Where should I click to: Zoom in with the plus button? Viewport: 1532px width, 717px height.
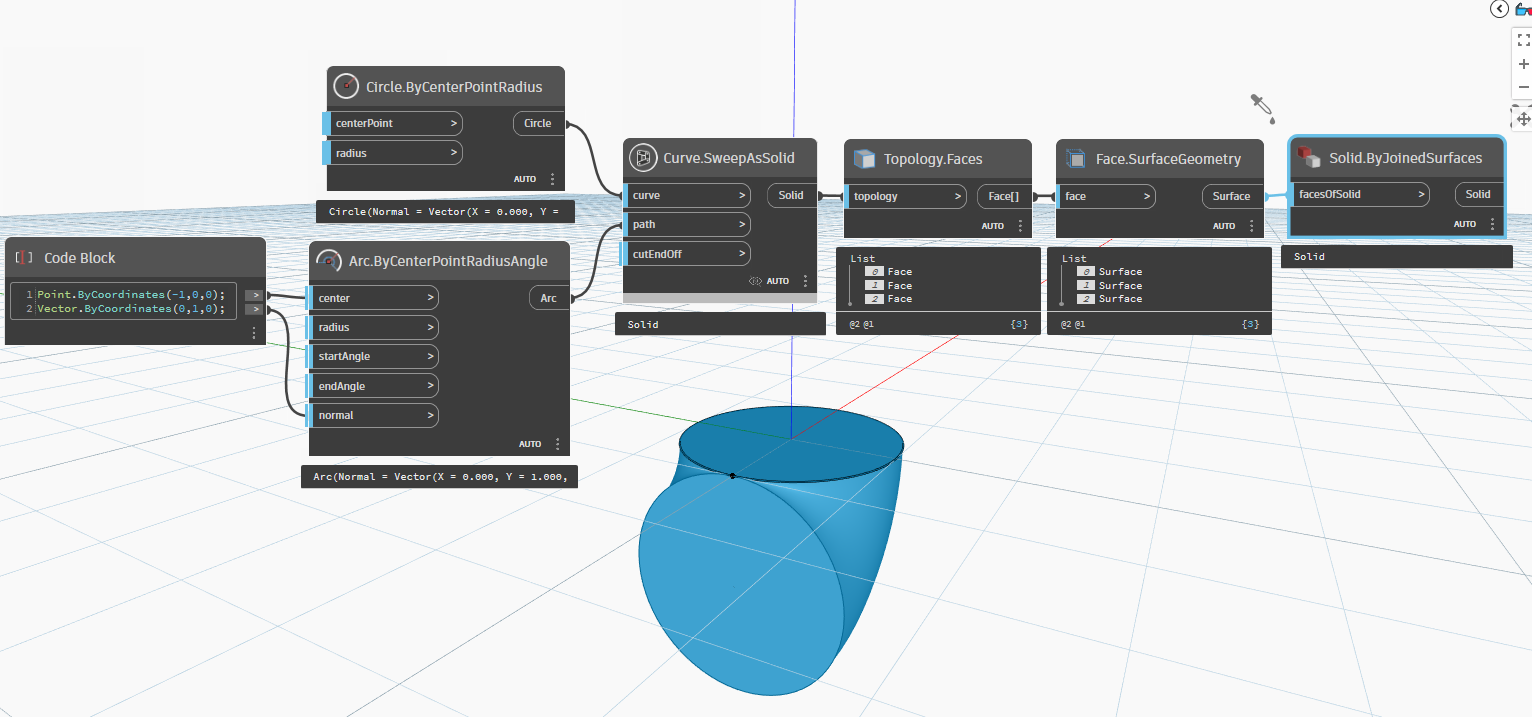pos(1523,64)
